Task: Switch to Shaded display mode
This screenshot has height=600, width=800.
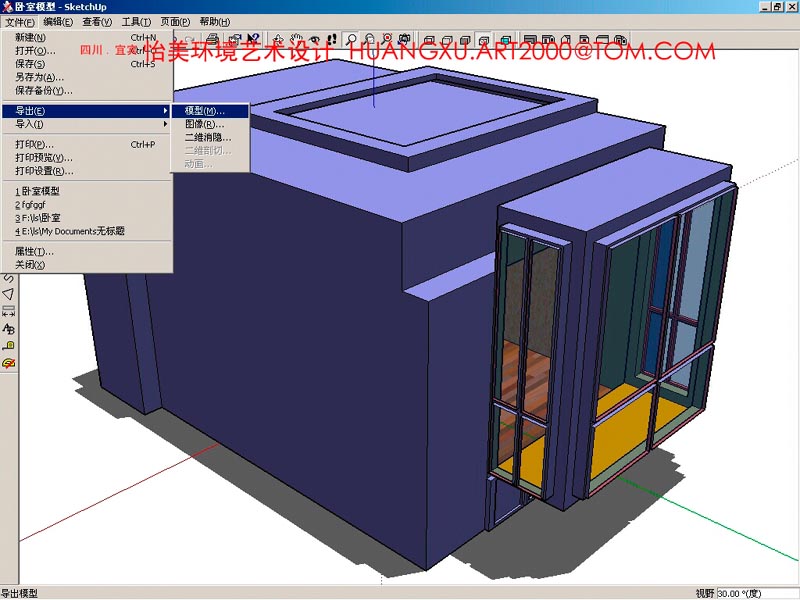Action: [465, 40]
